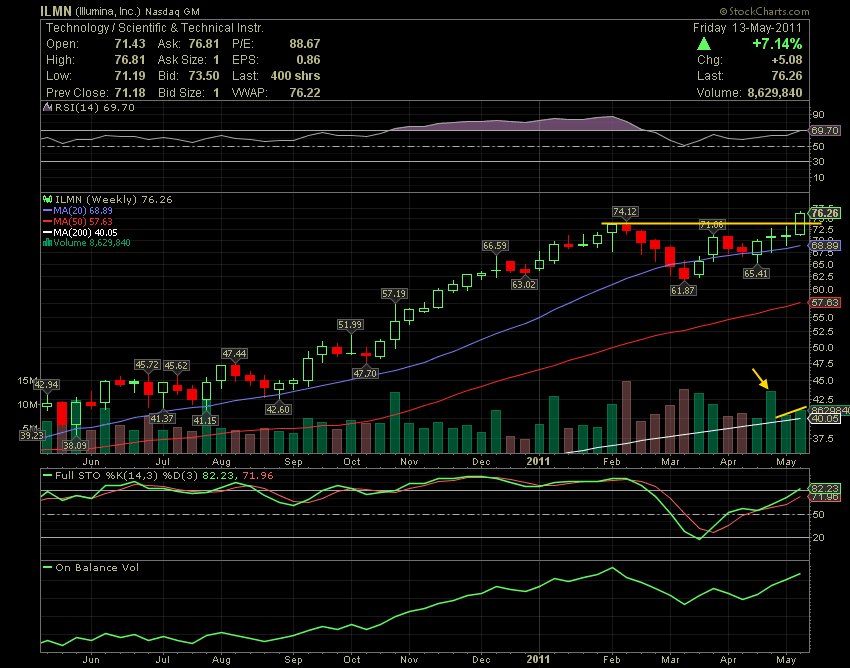This screenshot has height=668, width=850.
Task: Click the VWAP value 76.22
Action: [305, 93]
